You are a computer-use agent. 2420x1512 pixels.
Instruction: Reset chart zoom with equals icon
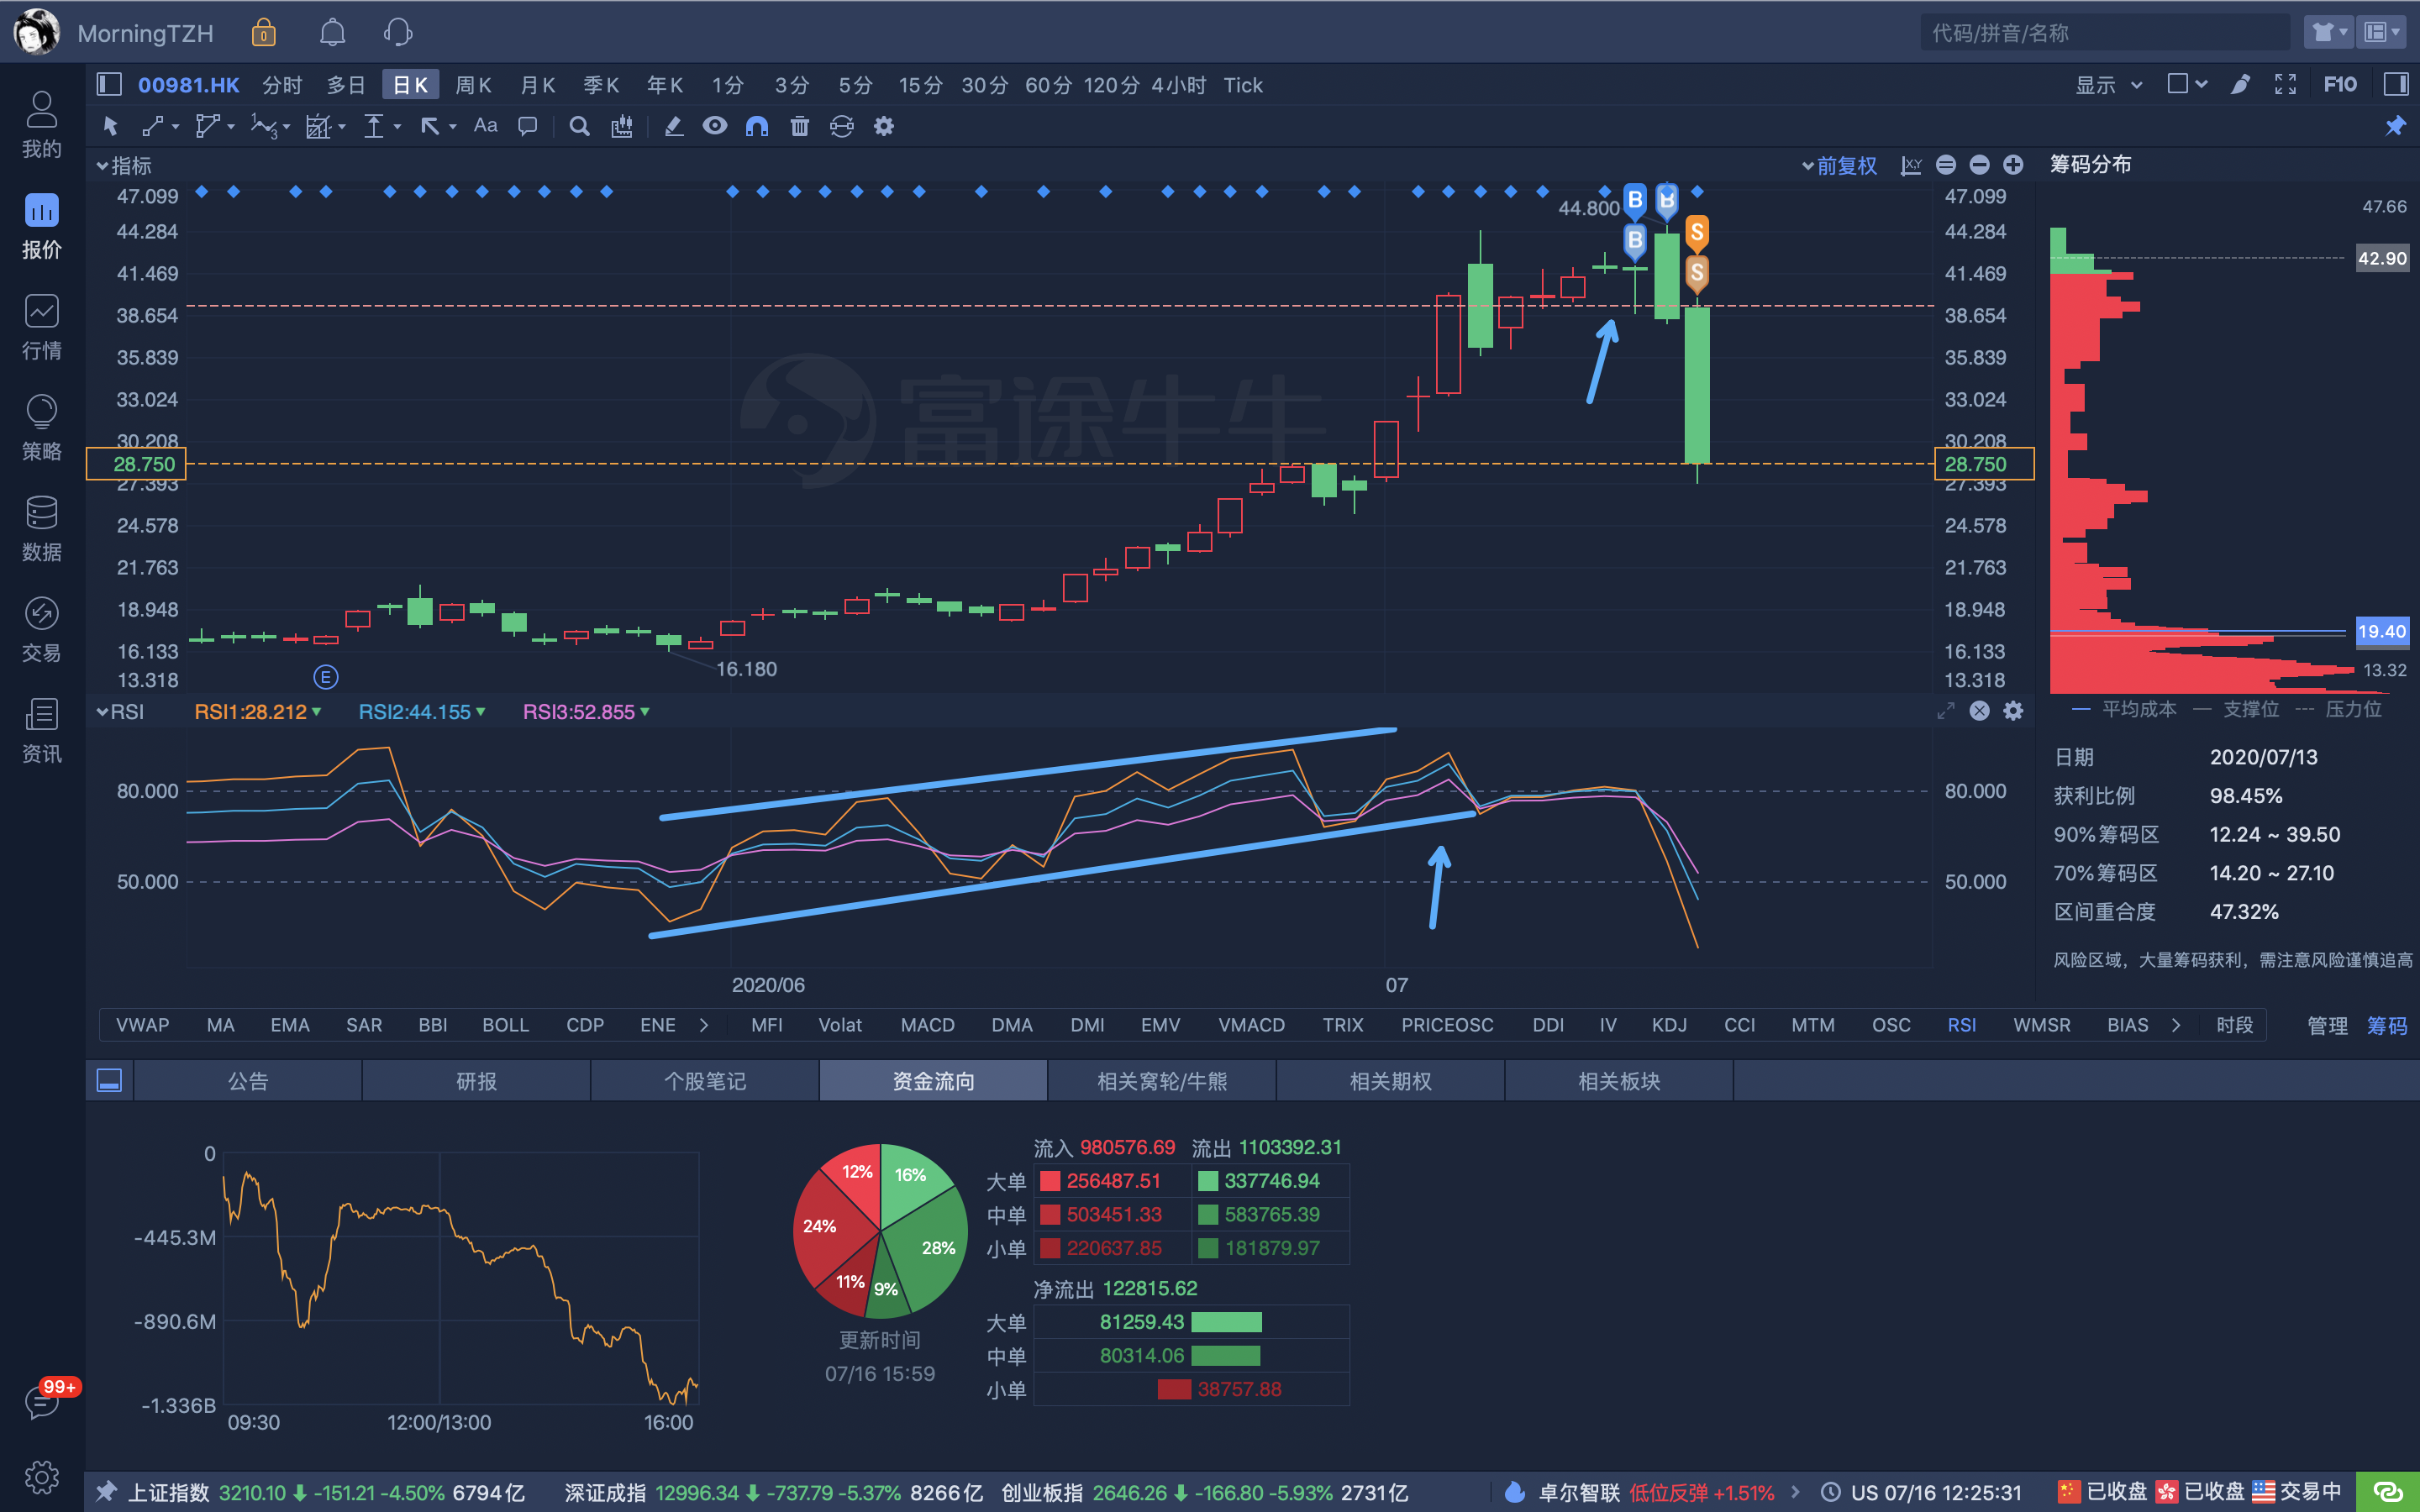(x=1946, y=165)
